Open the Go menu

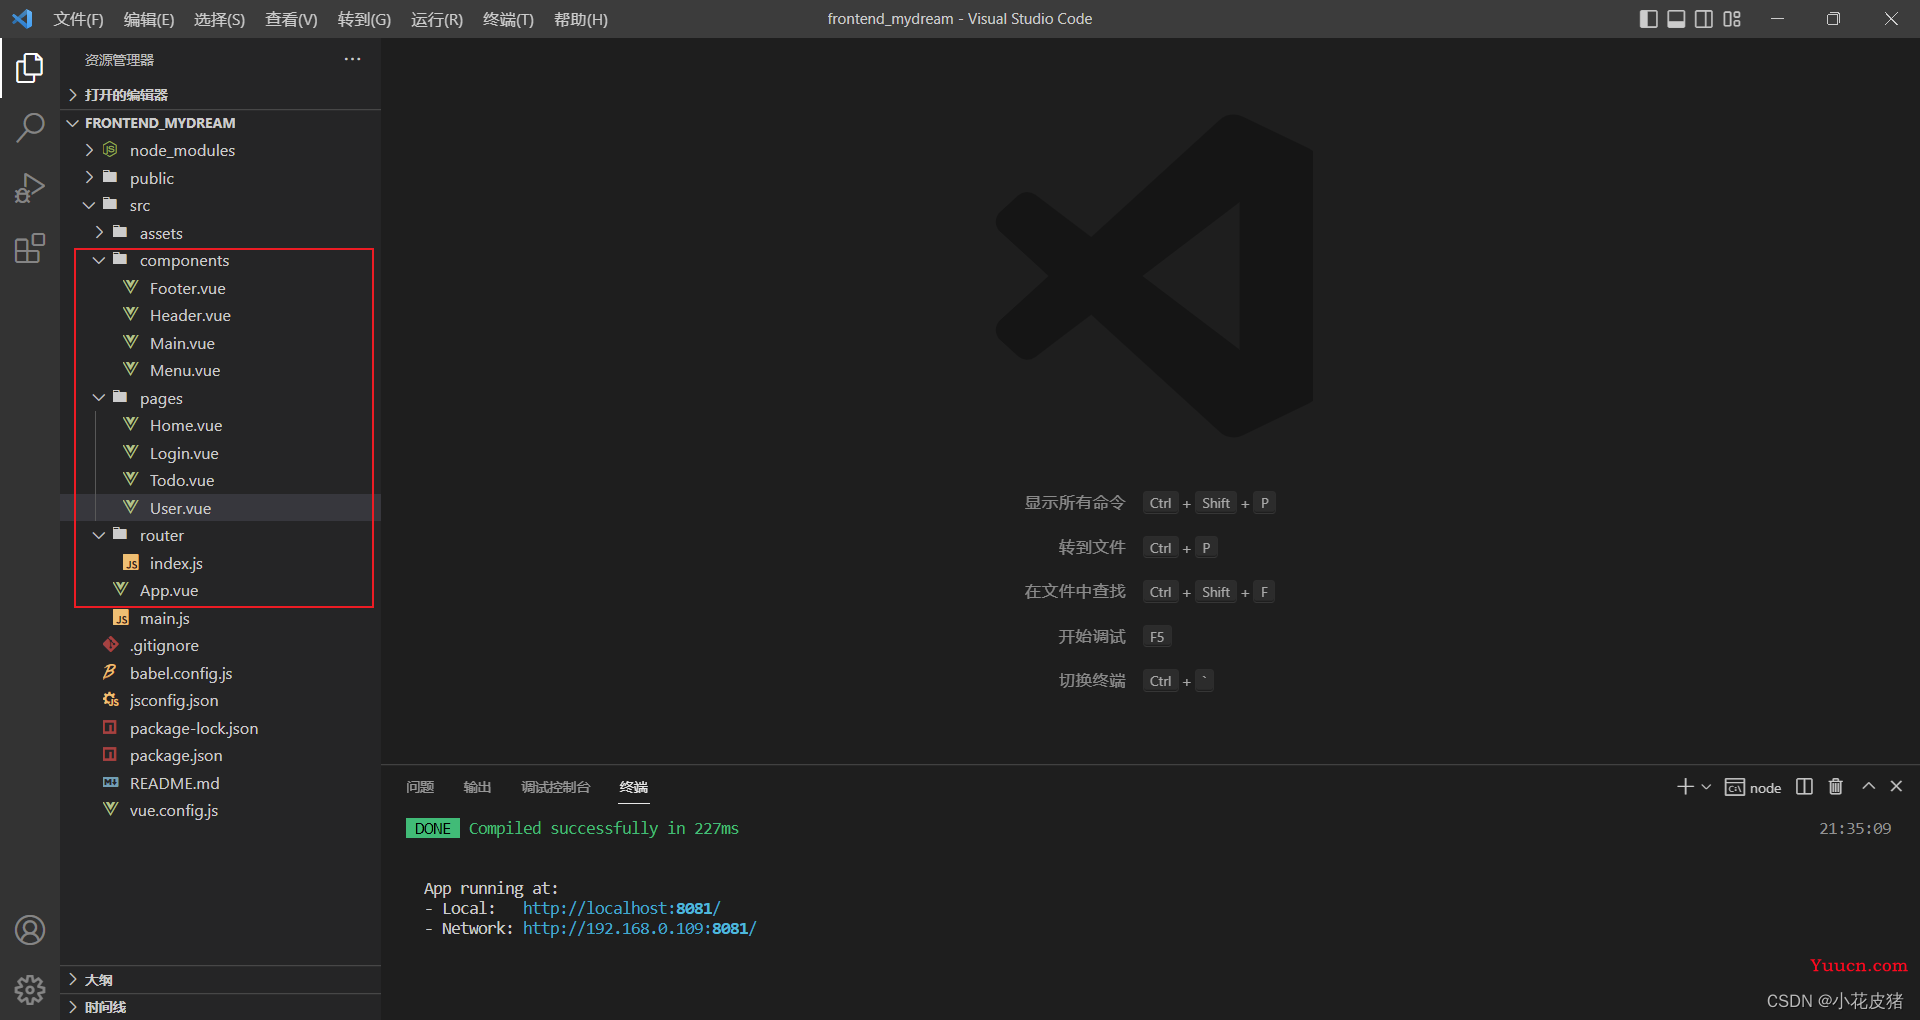(x=364, y=19)
